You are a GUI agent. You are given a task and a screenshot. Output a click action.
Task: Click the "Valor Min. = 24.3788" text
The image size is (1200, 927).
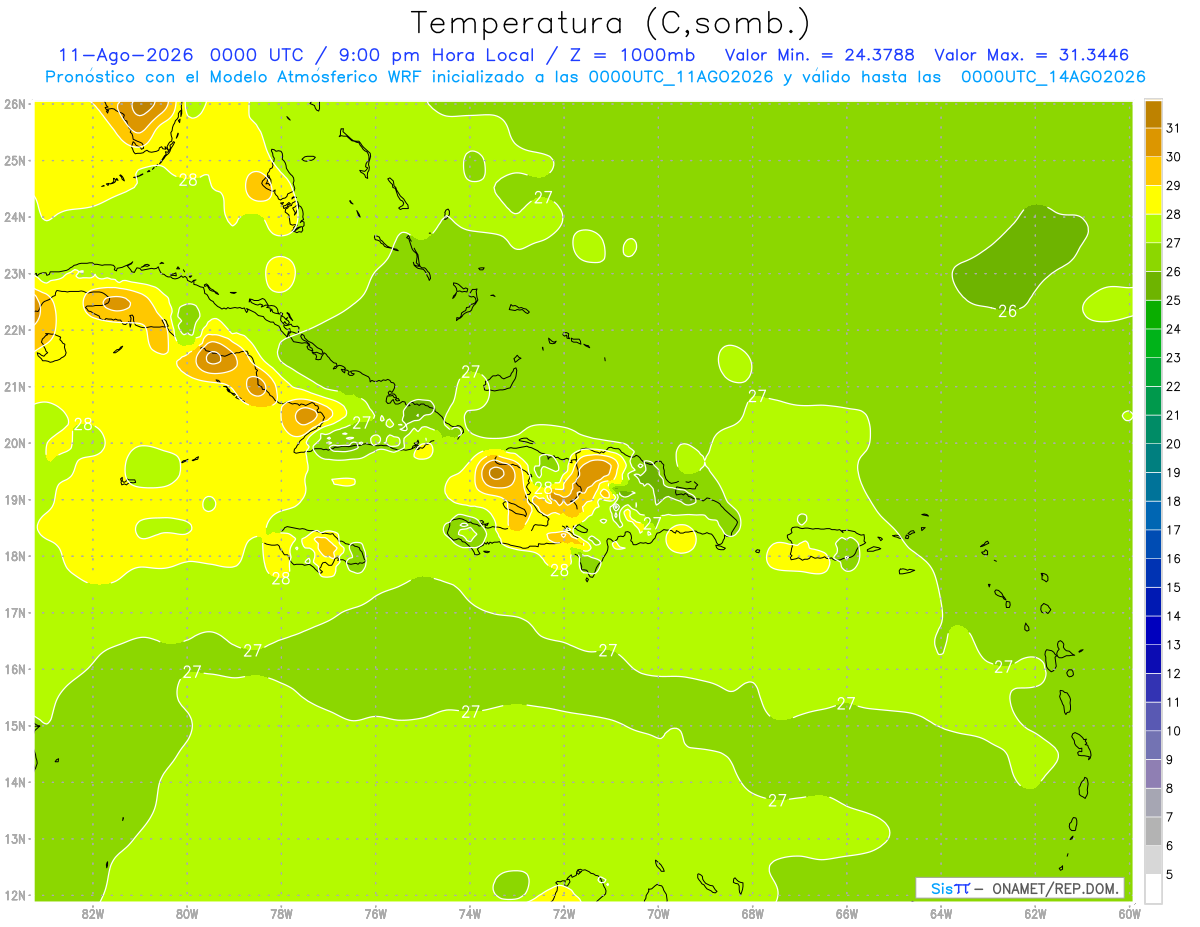819,55
